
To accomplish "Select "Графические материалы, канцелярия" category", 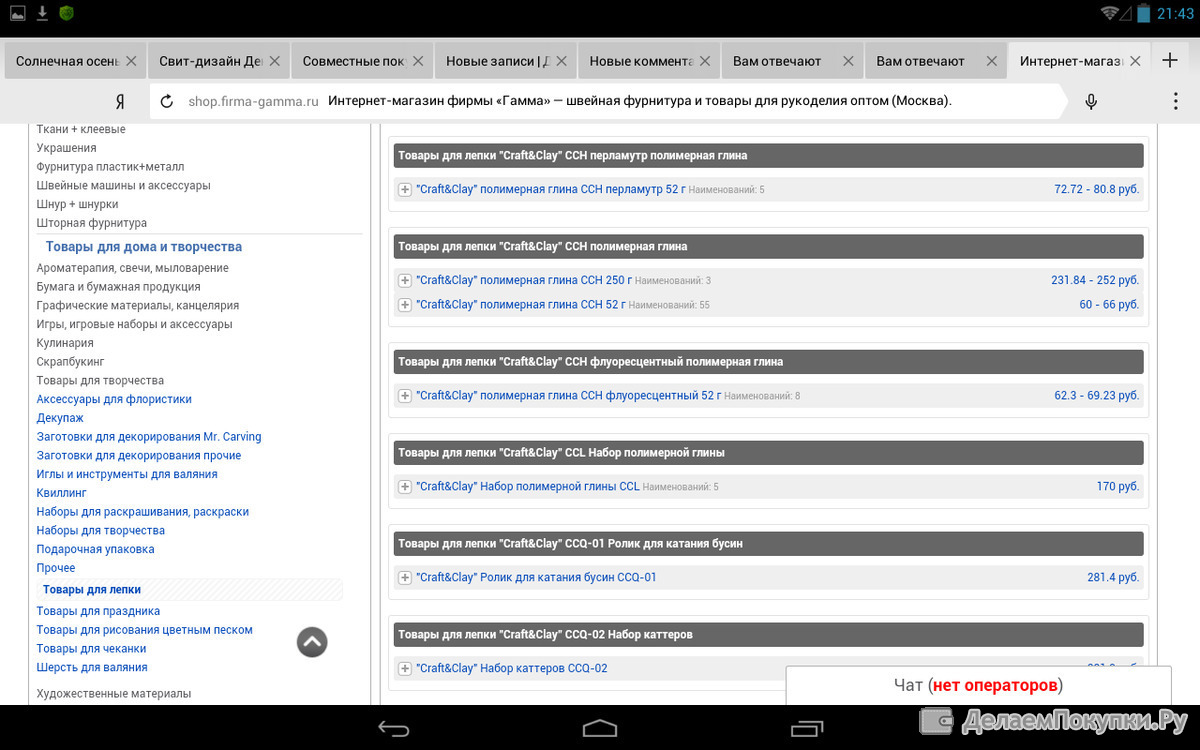I will [138, 305].
